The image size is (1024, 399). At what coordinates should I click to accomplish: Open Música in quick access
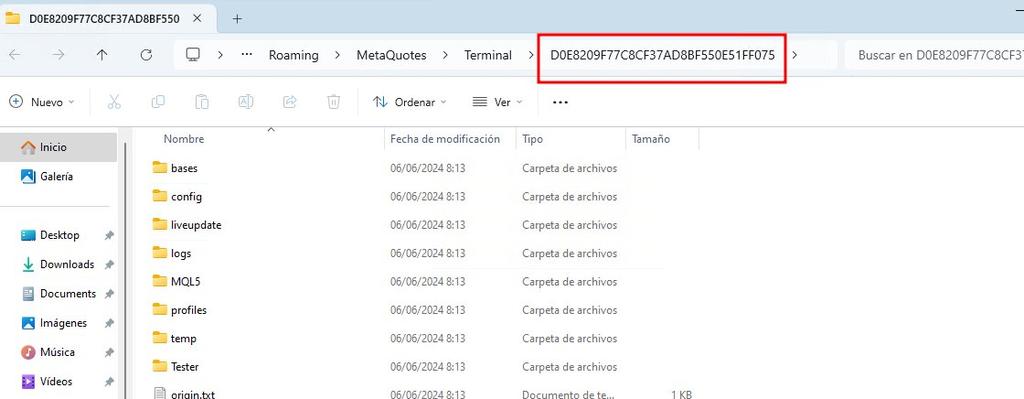pyautogui.click(x=57, y=352)
